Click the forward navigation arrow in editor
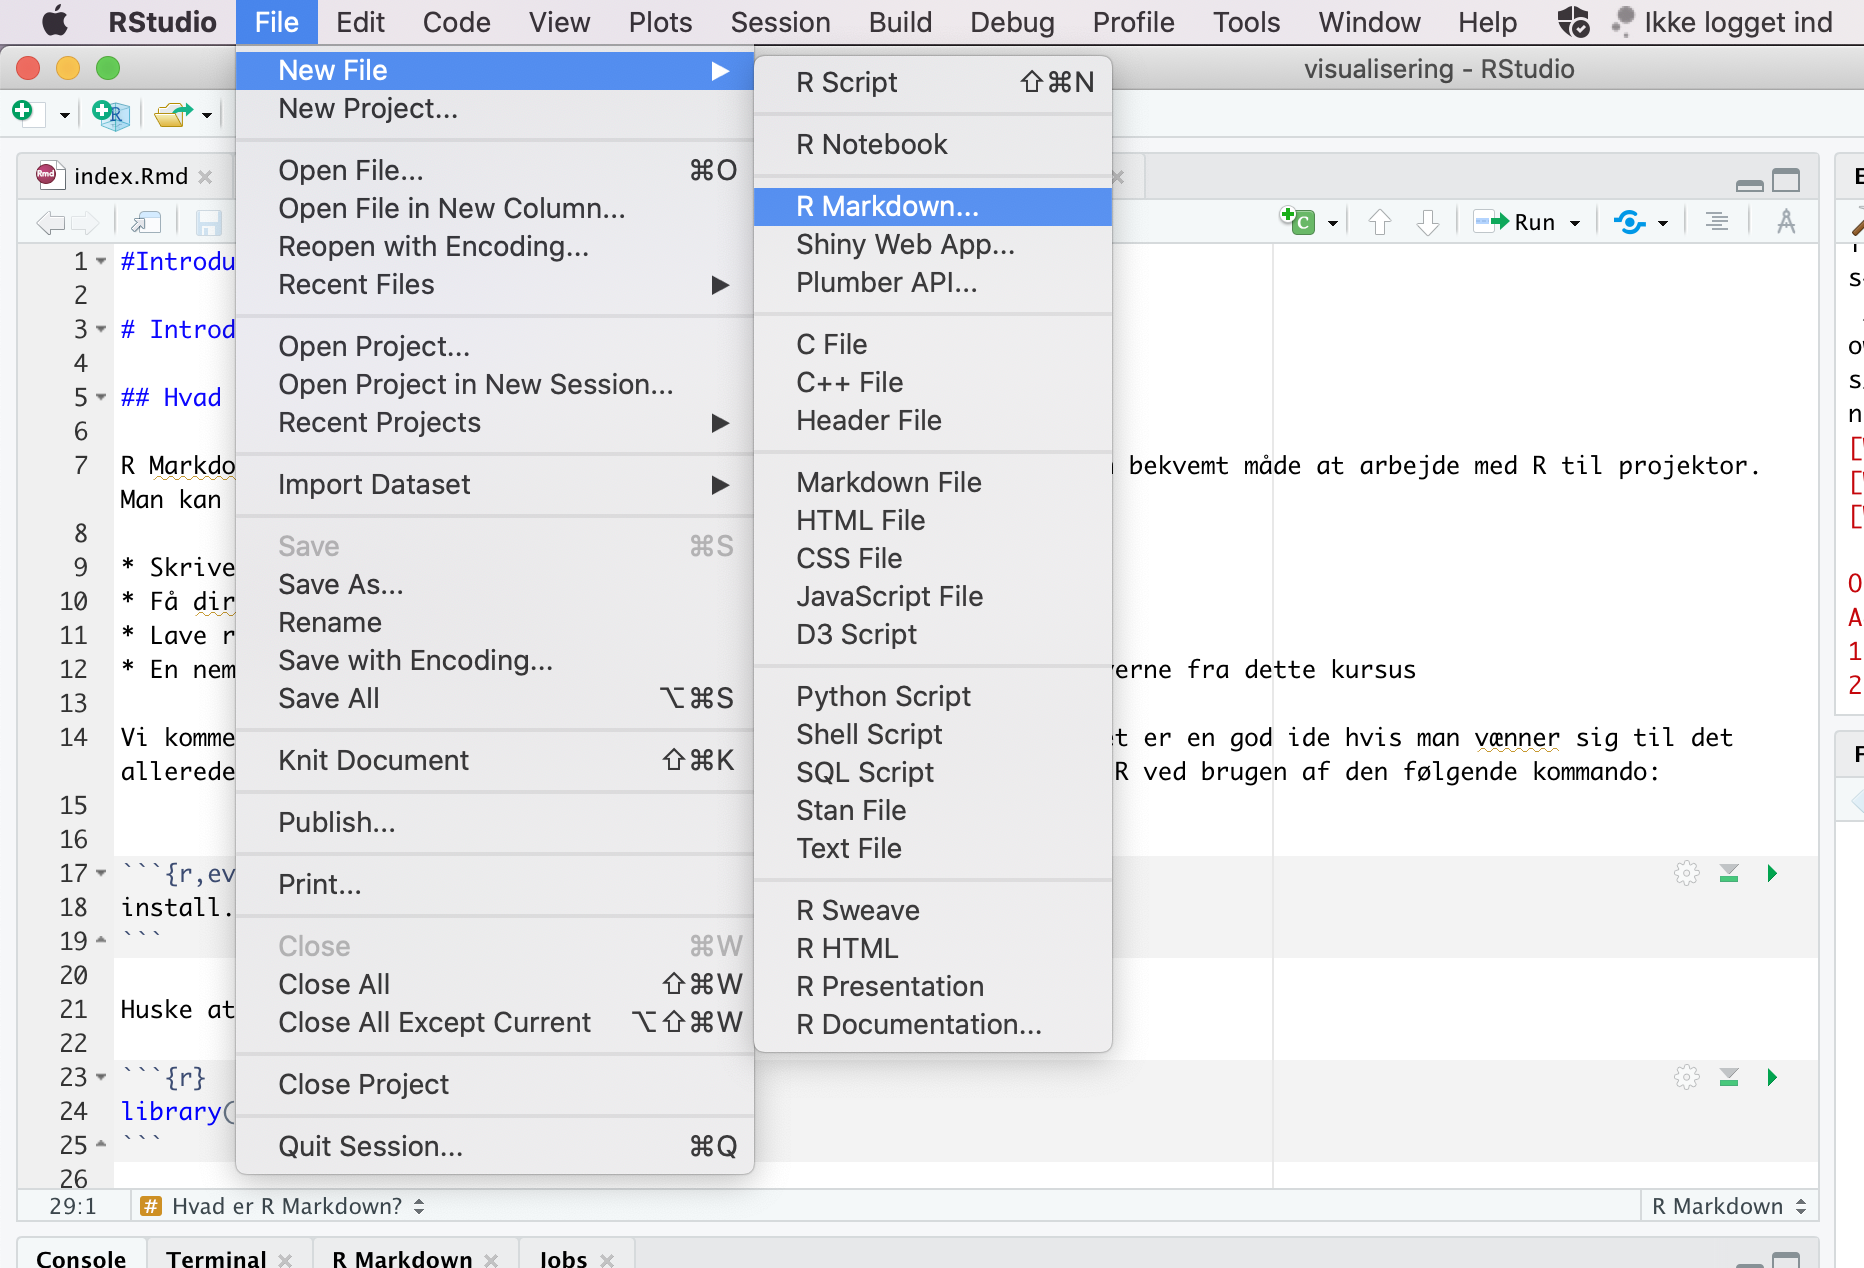1864x1268 pixels. [85, 222]
